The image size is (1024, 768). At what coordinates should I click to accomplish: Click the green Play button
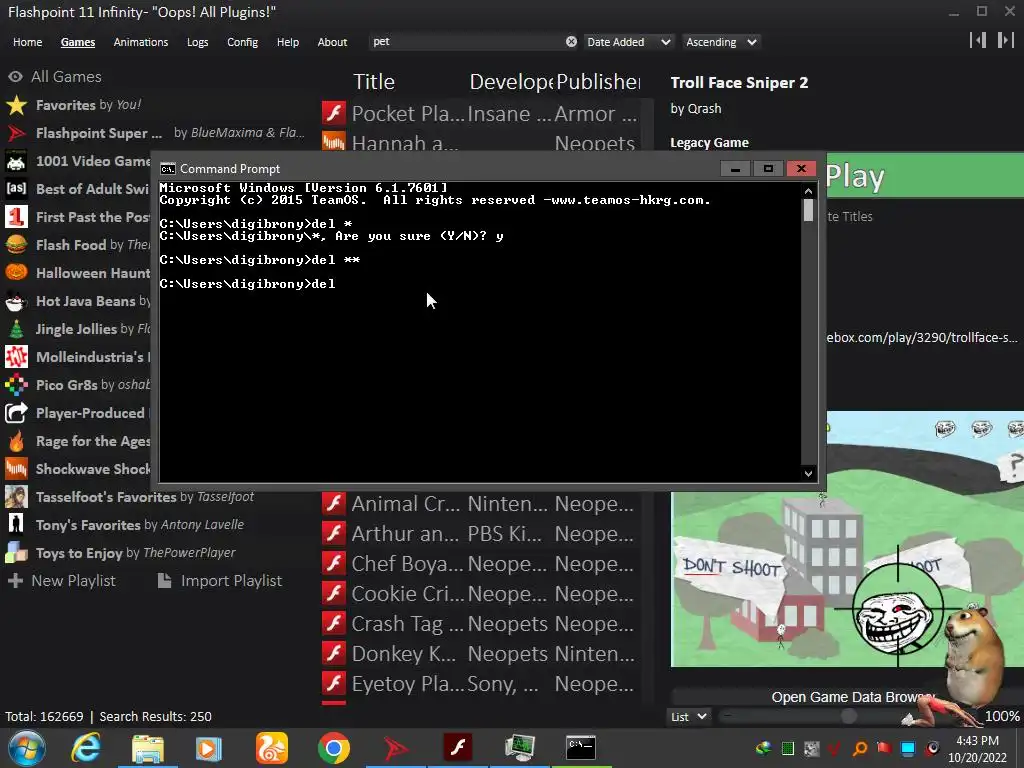pos(925,176)
